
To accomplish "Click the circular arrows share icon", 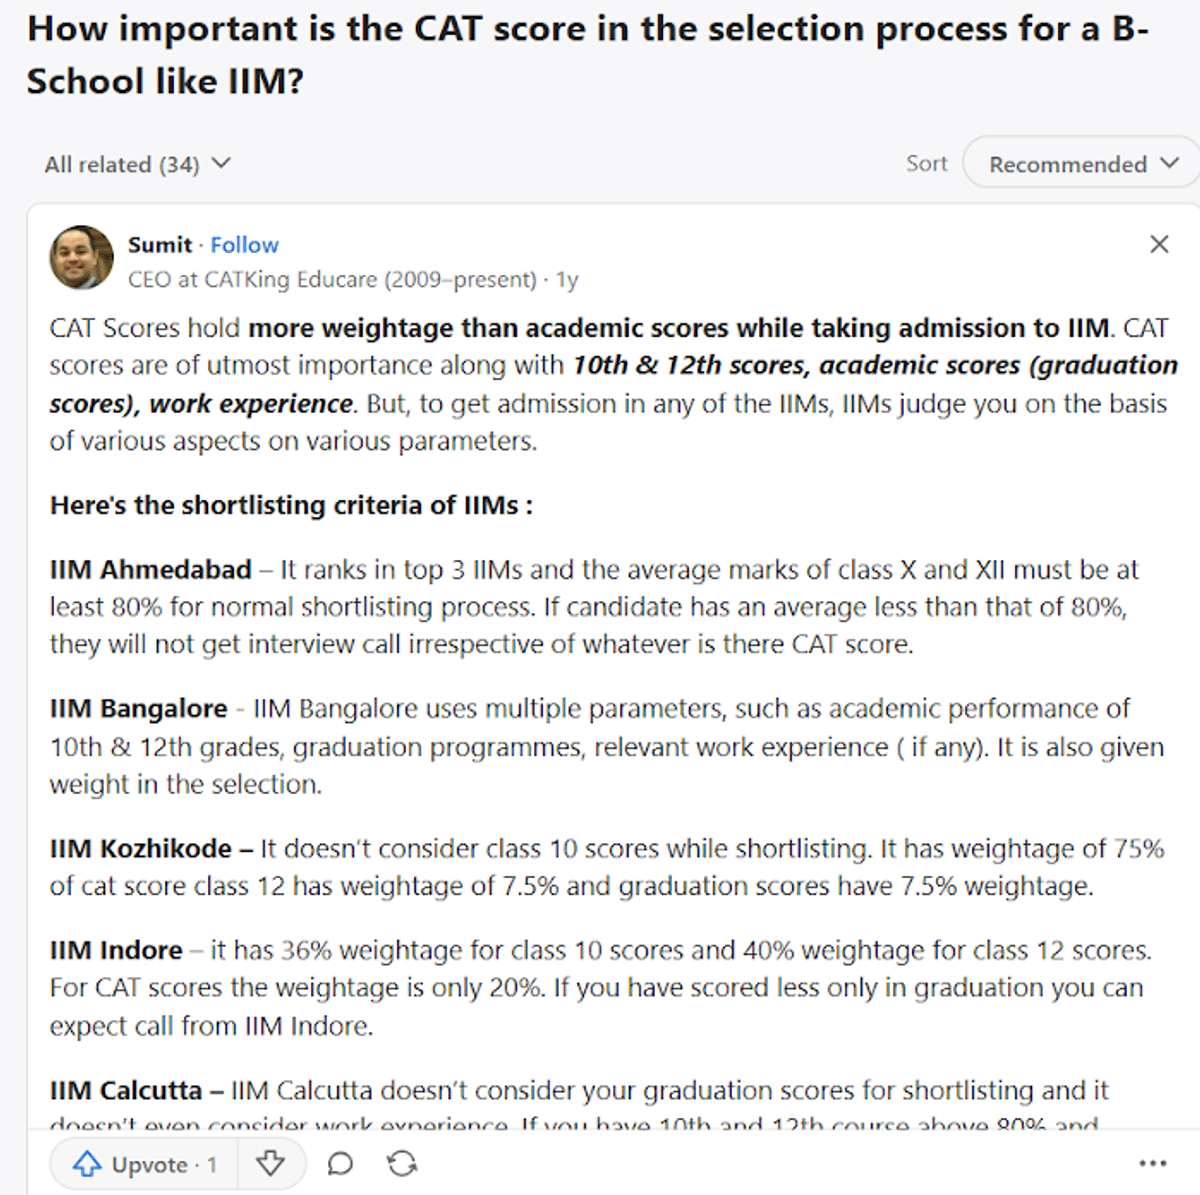I will coord(402,1163).
